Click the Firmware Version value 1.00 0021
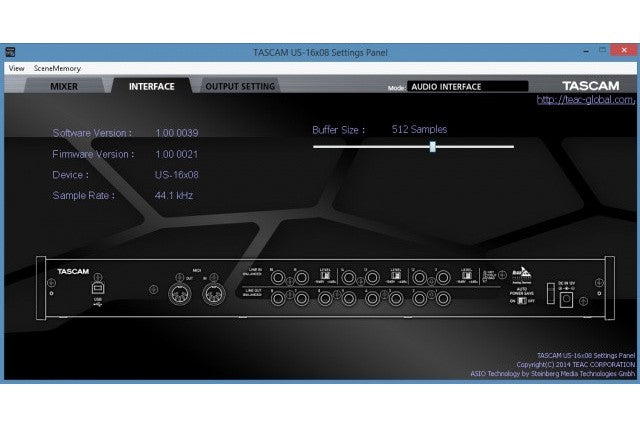Viewport: 640px width, 427px height. pyautogui.click(x=176, y=154)
